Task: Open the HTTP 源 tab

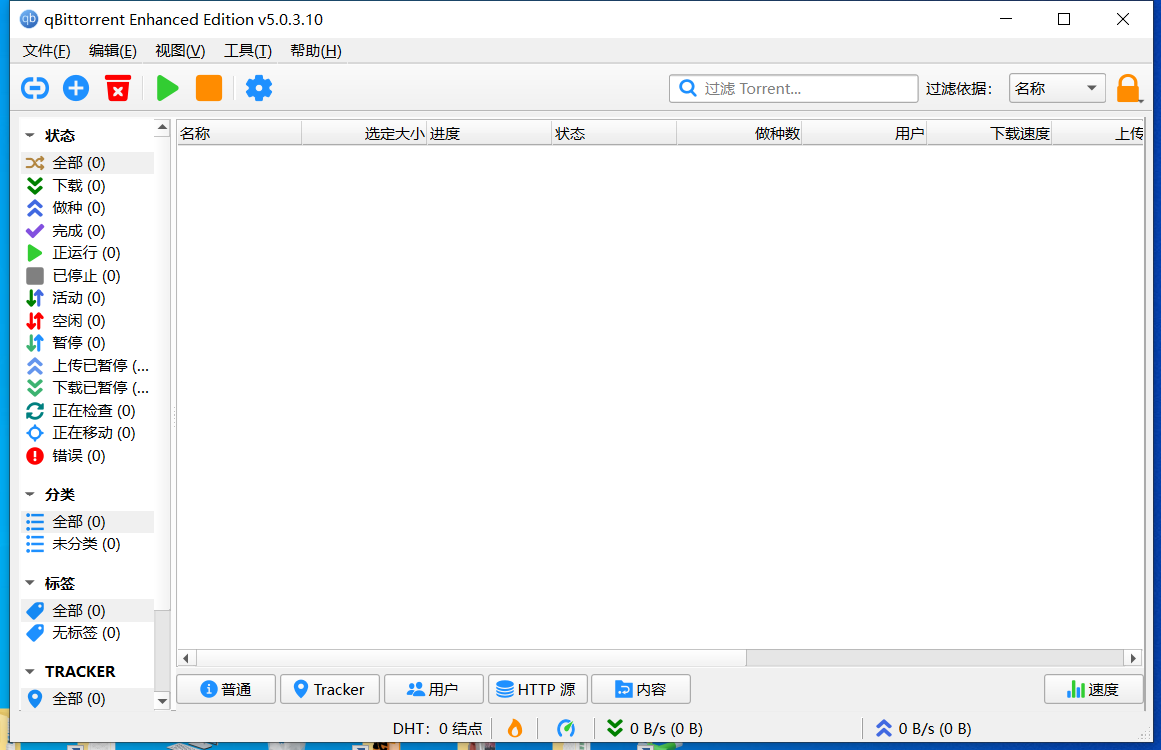Action: pyautogui.click(x=537, y=689)
